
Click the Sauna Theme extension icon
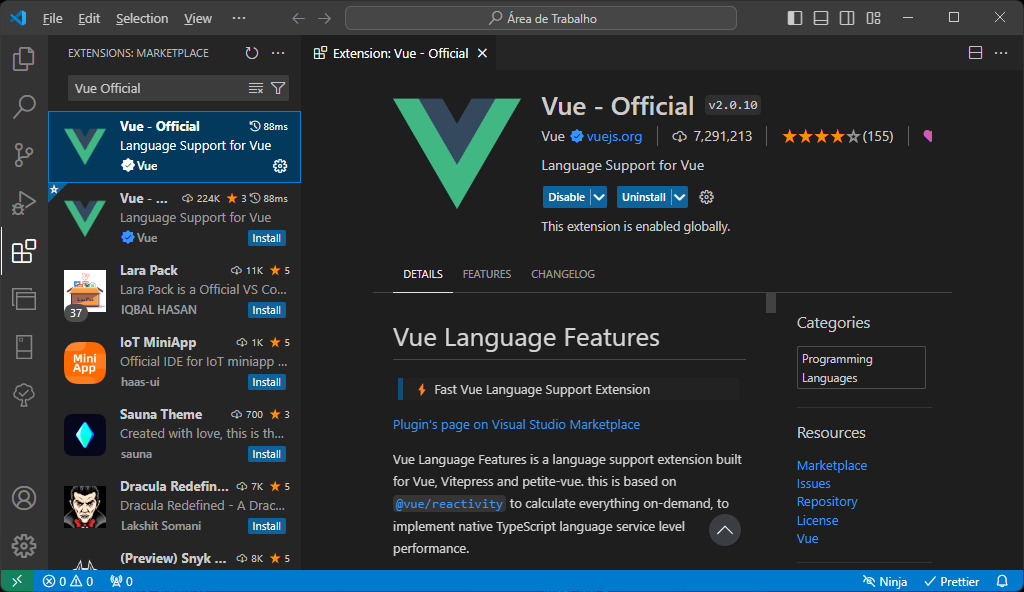[x=85, y=435]
